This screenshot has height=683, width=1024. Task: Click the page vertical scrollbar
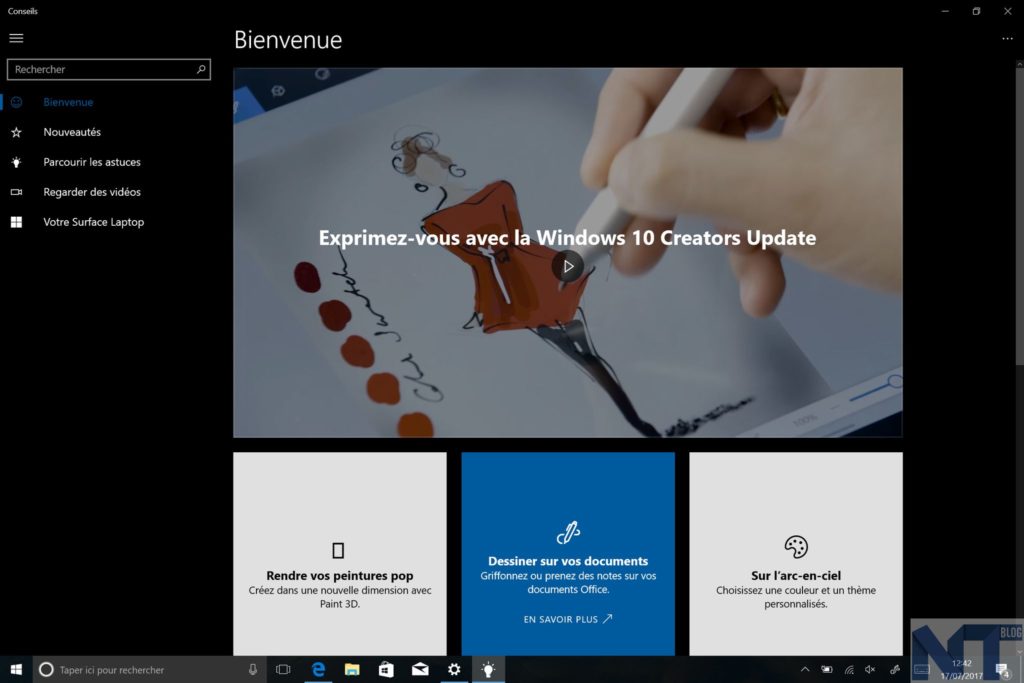tap(1019, 215)
